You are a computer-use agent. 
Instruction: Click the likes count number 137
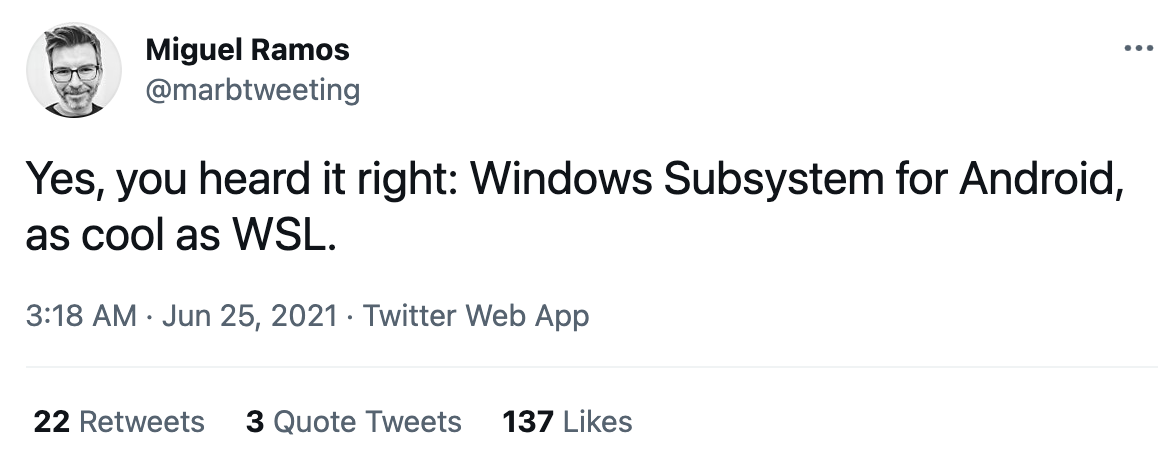(528, 422)
